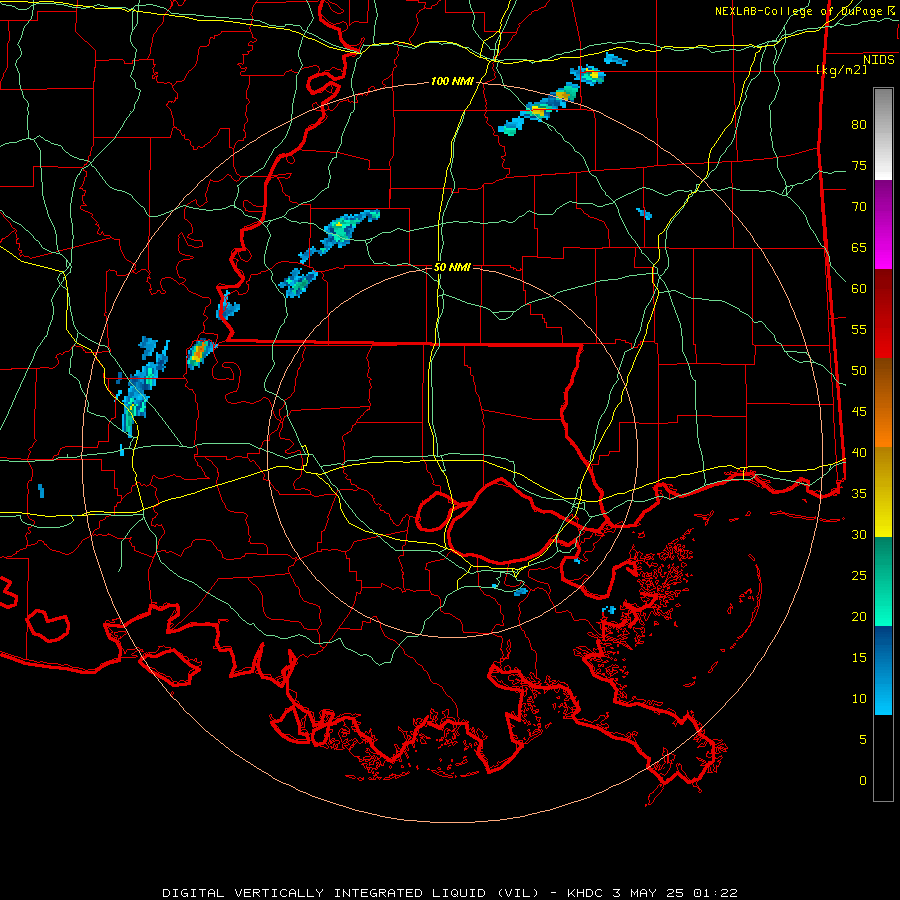Screen dimensions: 900x900
Task: Pick the orange-brown segment of the color bar
Action: pos(883,403)
